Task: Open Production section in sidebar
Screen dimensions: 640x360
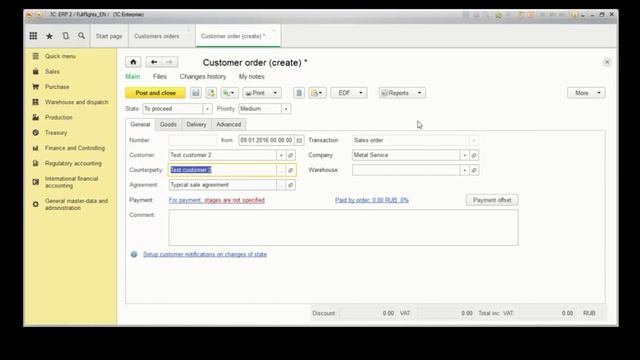Action: tap(58, 118)
